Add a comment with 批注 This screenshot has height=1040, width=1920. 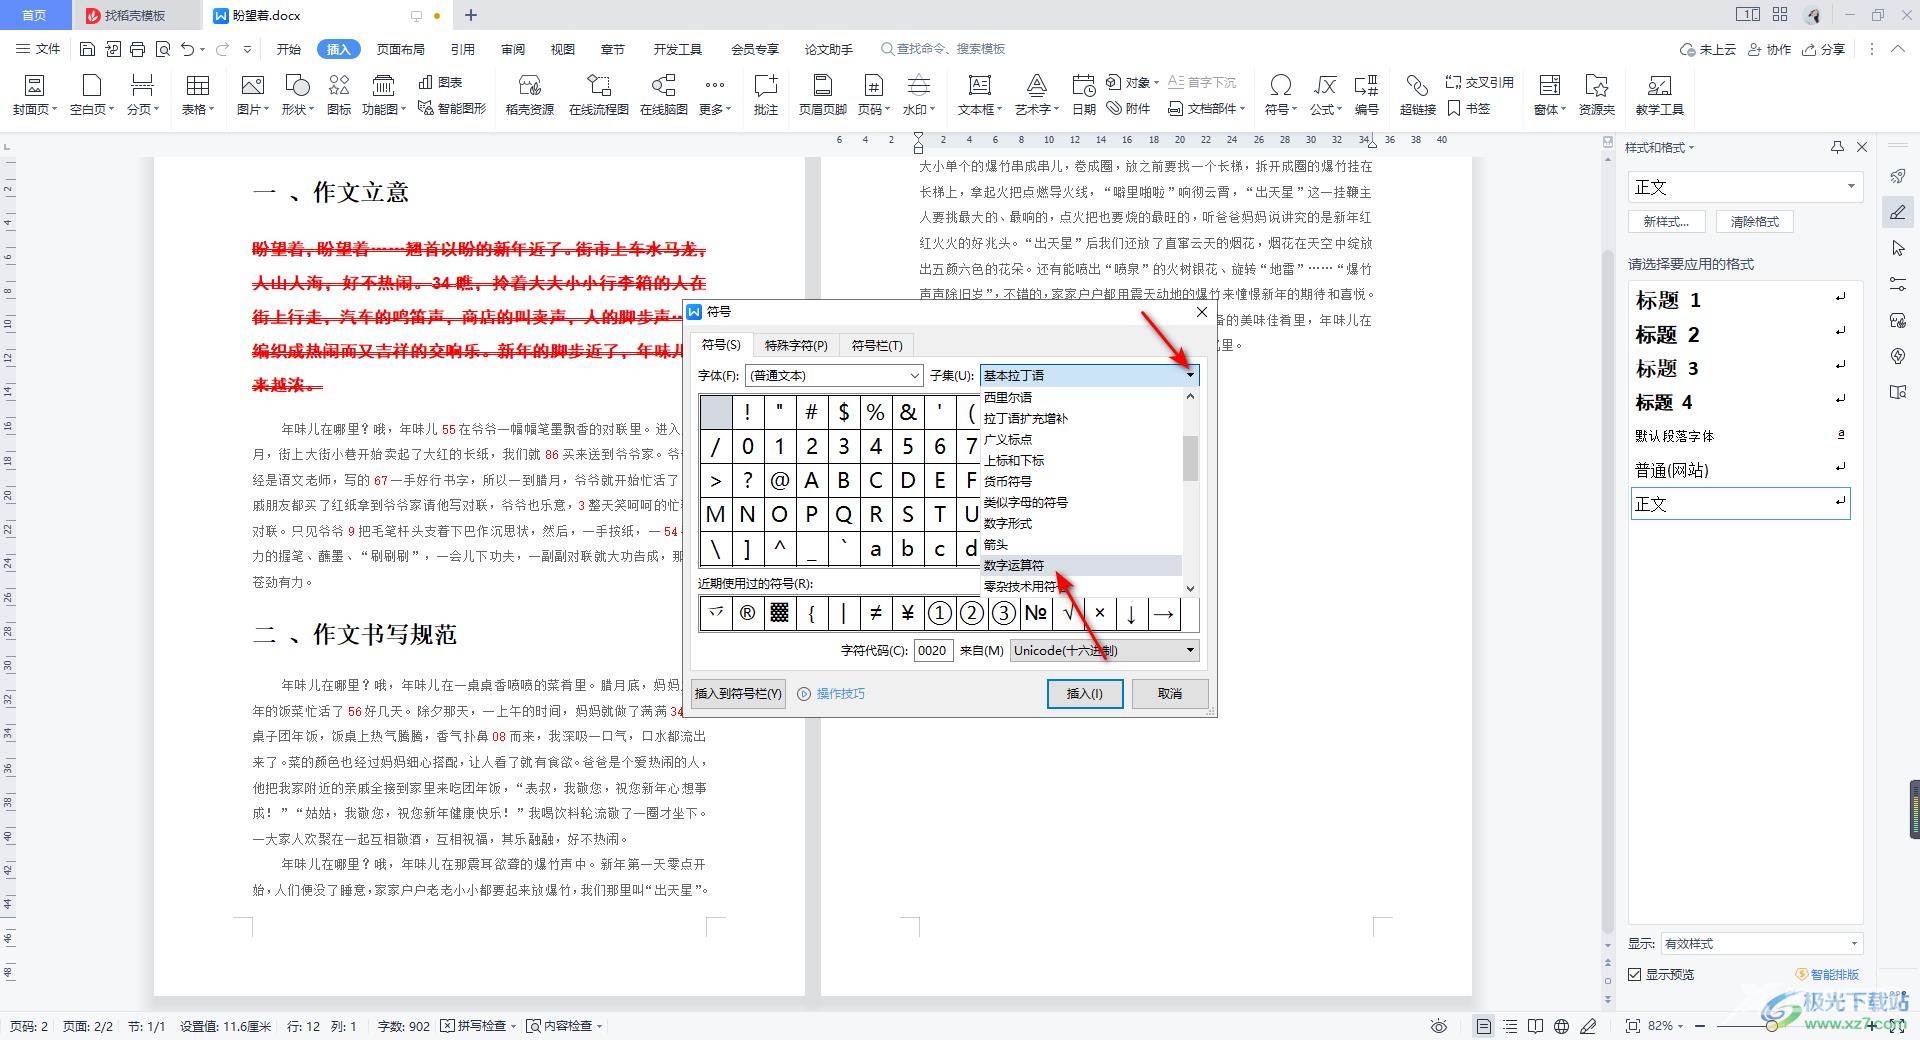pyautogui.click(x=766, y=95)
